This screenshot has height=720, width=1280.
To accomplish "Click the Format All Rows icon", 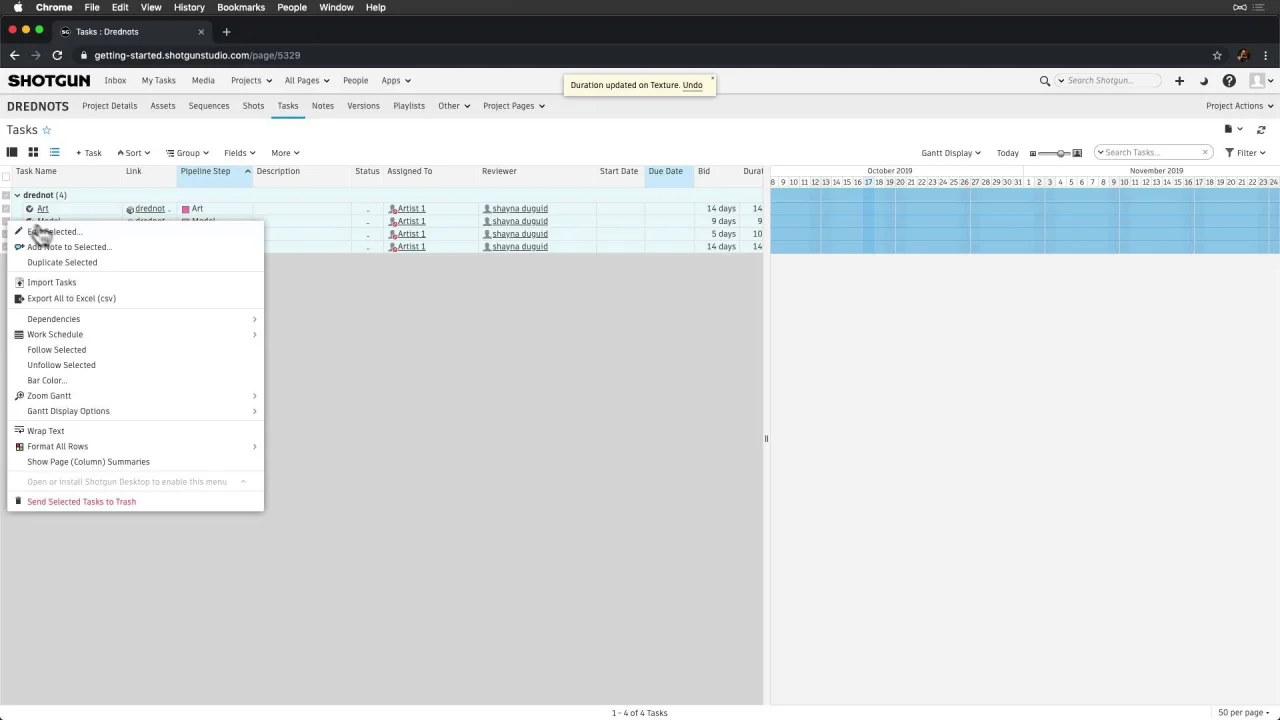I will [19, 446].
